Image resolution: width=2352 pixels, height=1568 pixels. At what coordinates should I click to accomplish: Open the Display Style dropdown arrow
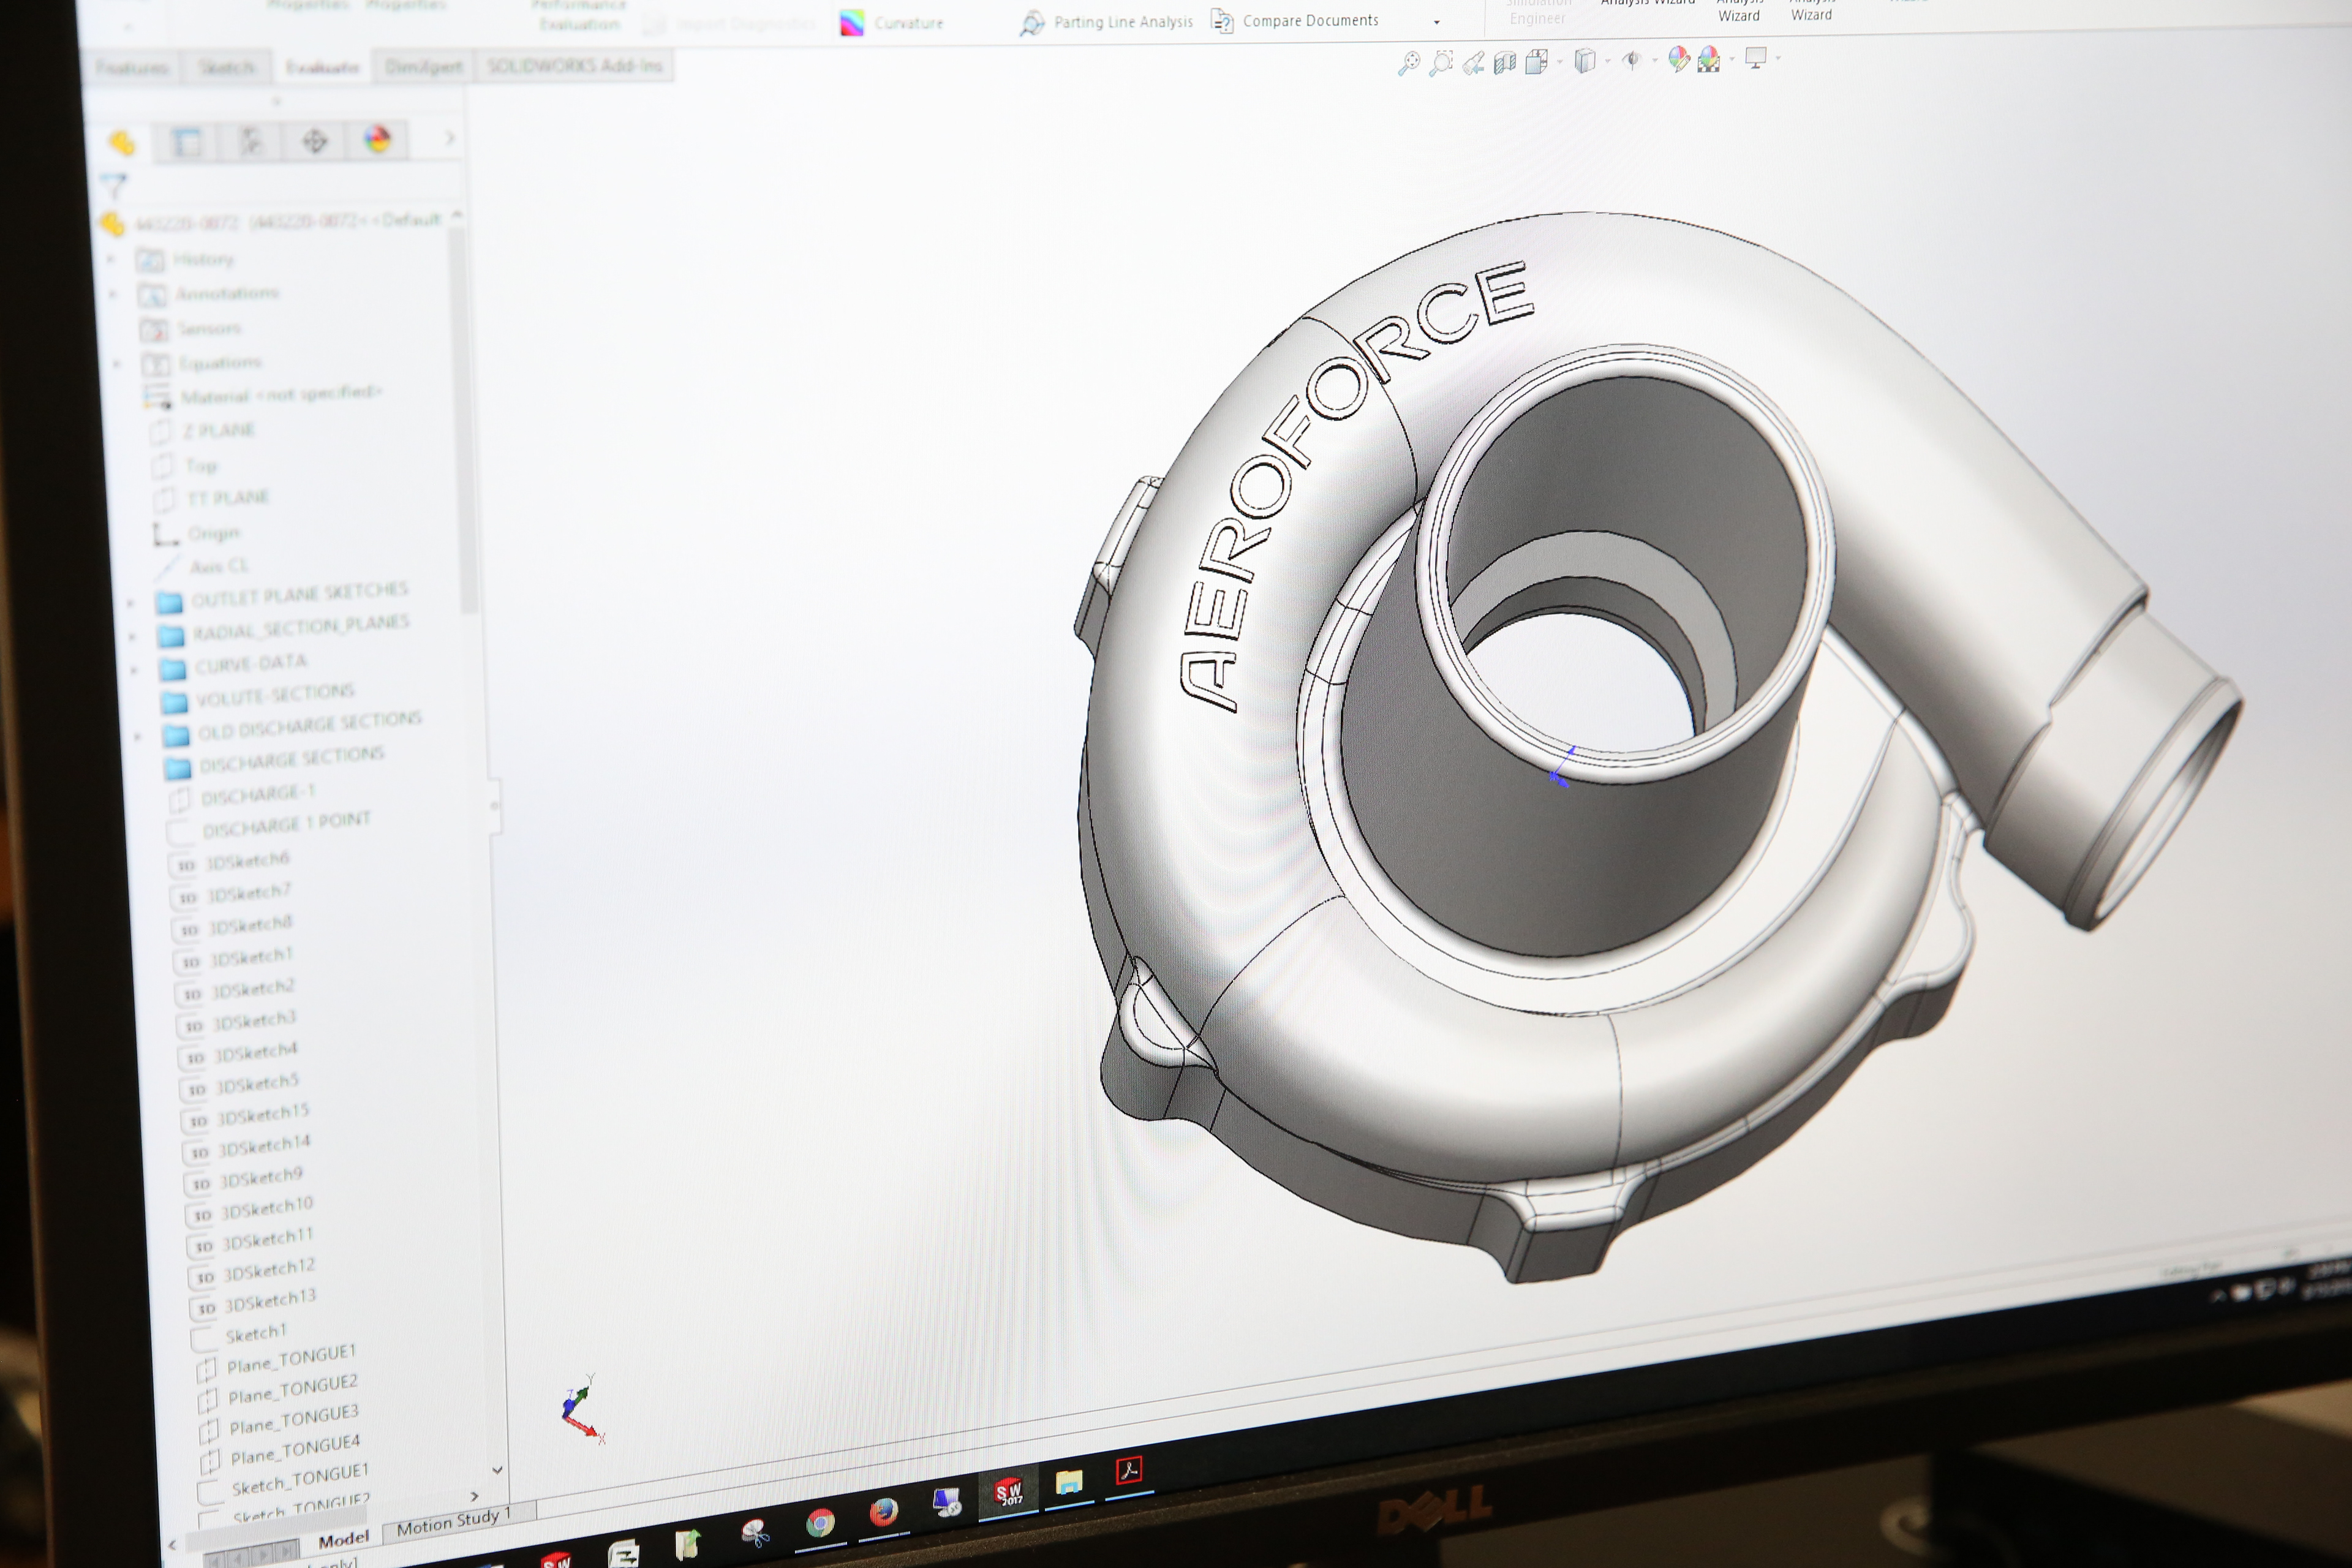1608,62
